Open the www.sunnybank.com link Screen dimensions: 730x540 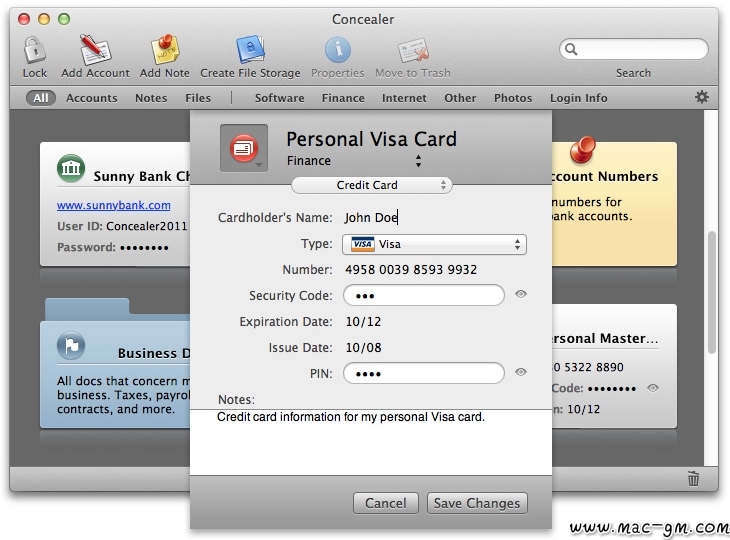[114, 205]
